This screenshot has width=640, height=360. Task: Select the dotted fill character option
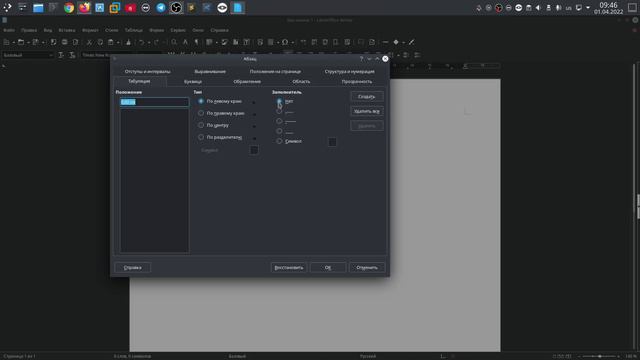[x=284, y=111]
